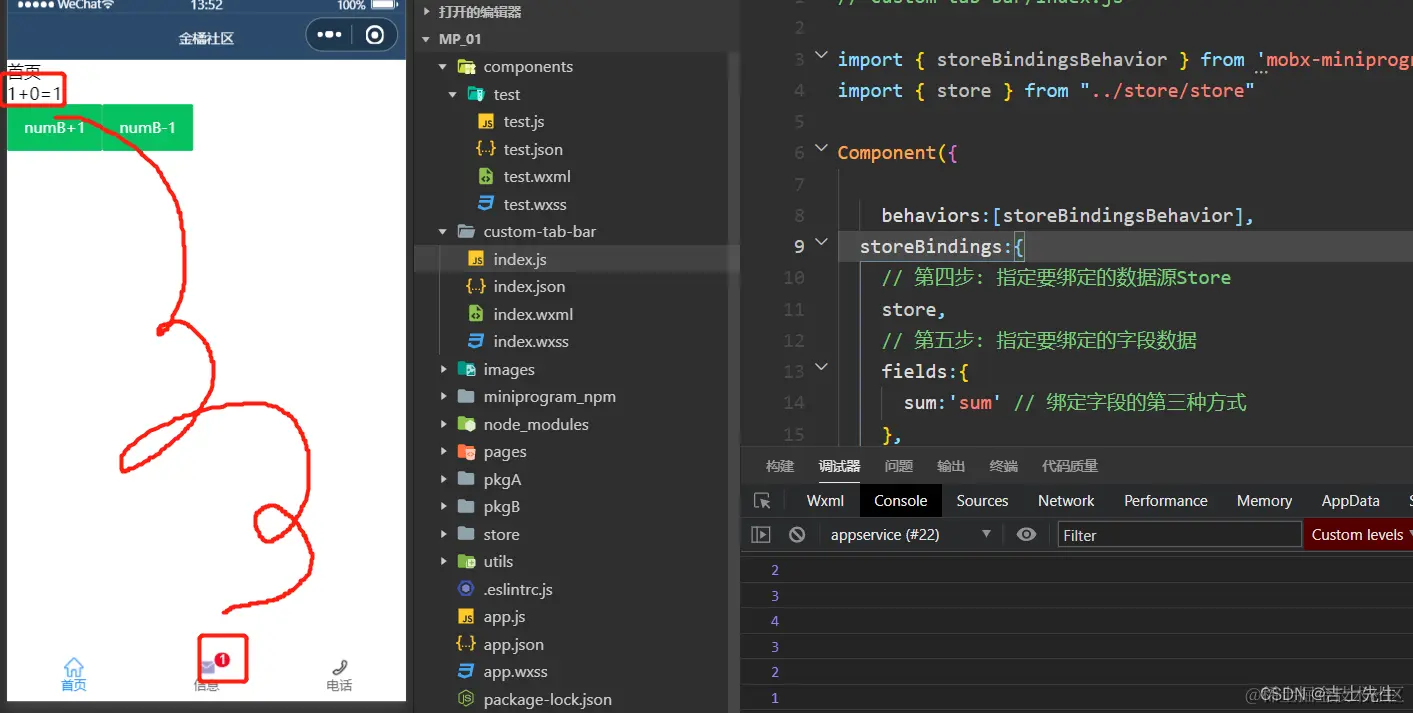The width and height of the screenshot is (1413, 713).
Task: Focus the console Filter input field
Action: coord(1179,535)
